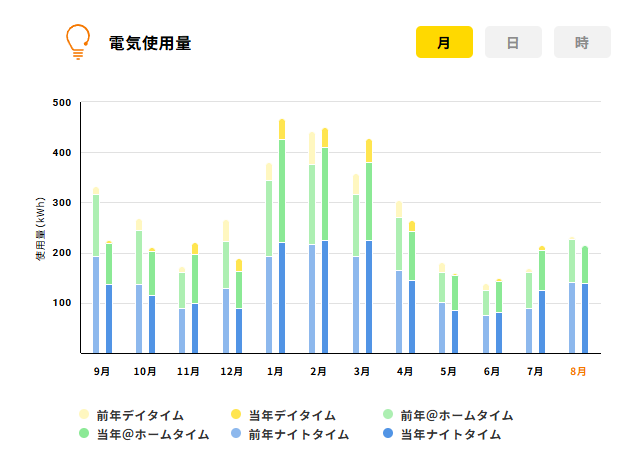Click the 電気使用量 heading text
This screenshot has height=454, width=627.
[150, 43]
